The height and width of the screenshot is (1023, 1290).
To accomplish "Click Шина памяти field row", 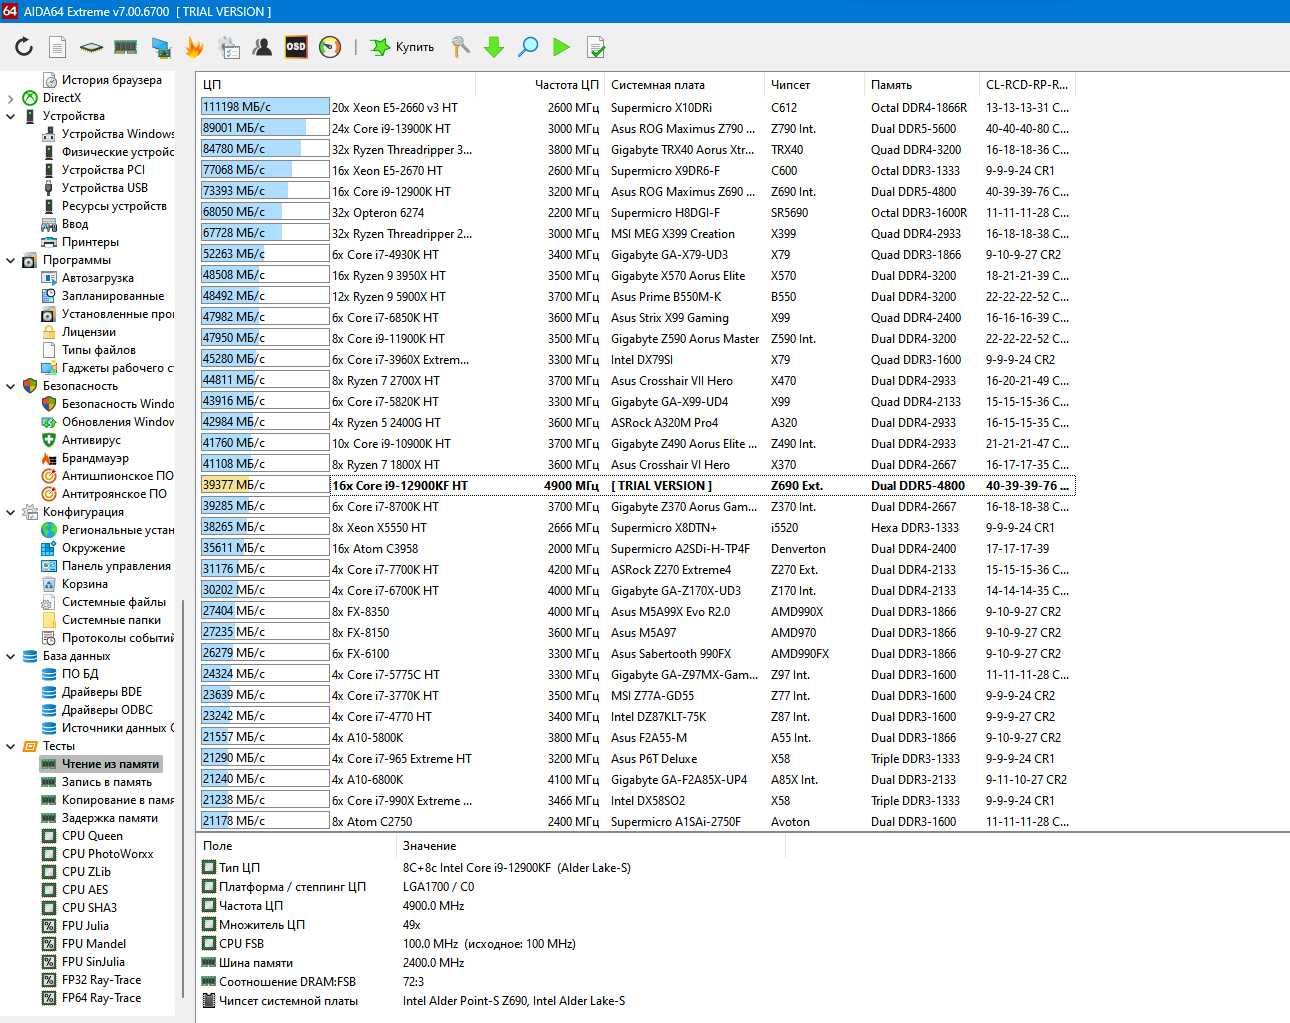I will (x=333, y=963).
